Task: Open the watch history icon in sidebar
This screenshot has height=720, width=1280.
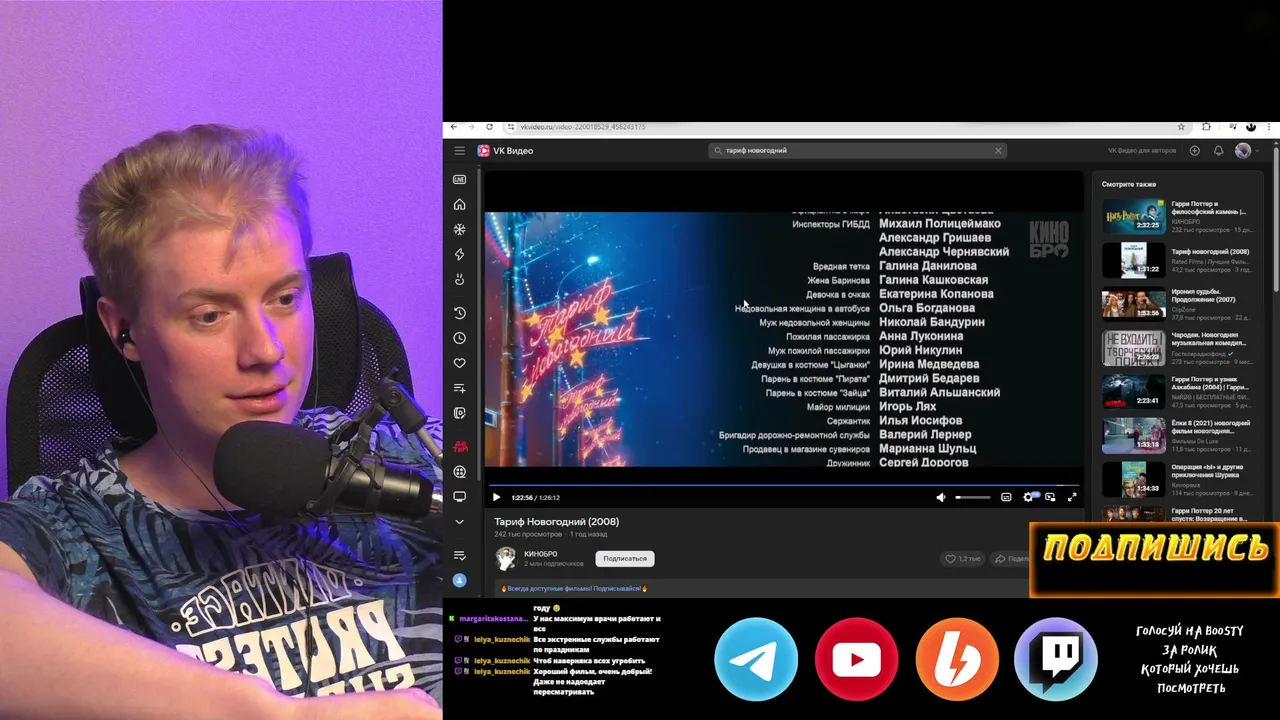Action: click(459, 313)
